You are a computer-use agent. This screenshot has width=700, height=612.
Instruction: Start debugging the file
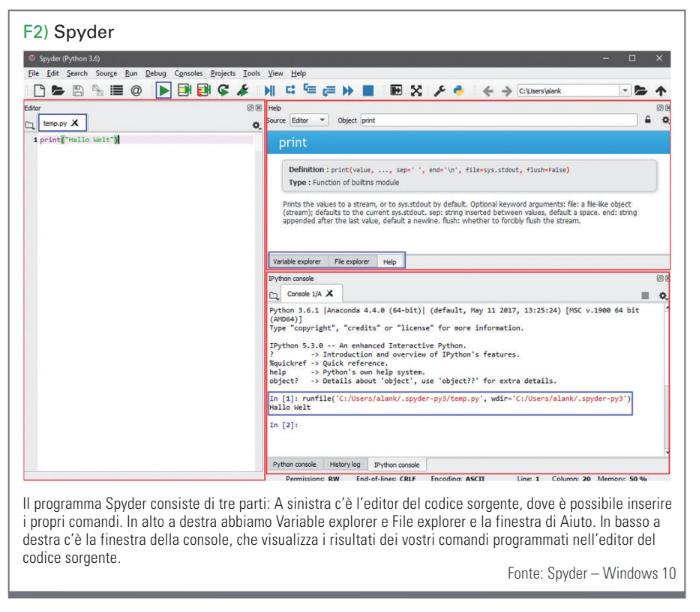point(270,91)
